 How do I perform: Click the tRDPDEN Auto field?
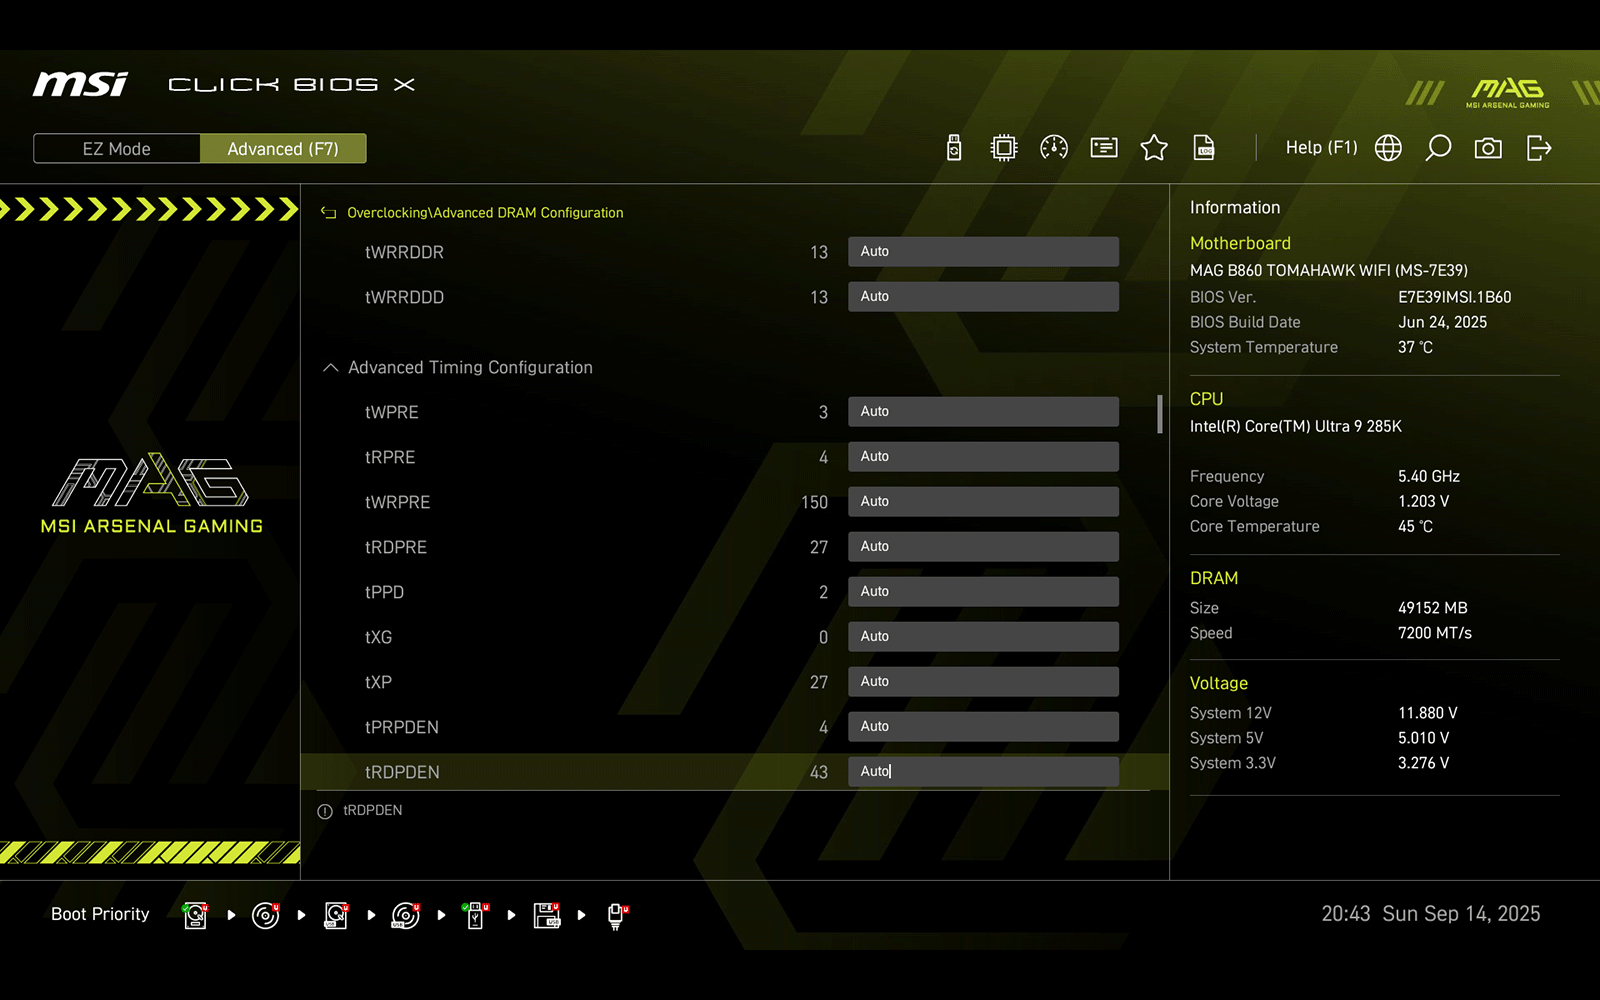[x=983, y=772]
